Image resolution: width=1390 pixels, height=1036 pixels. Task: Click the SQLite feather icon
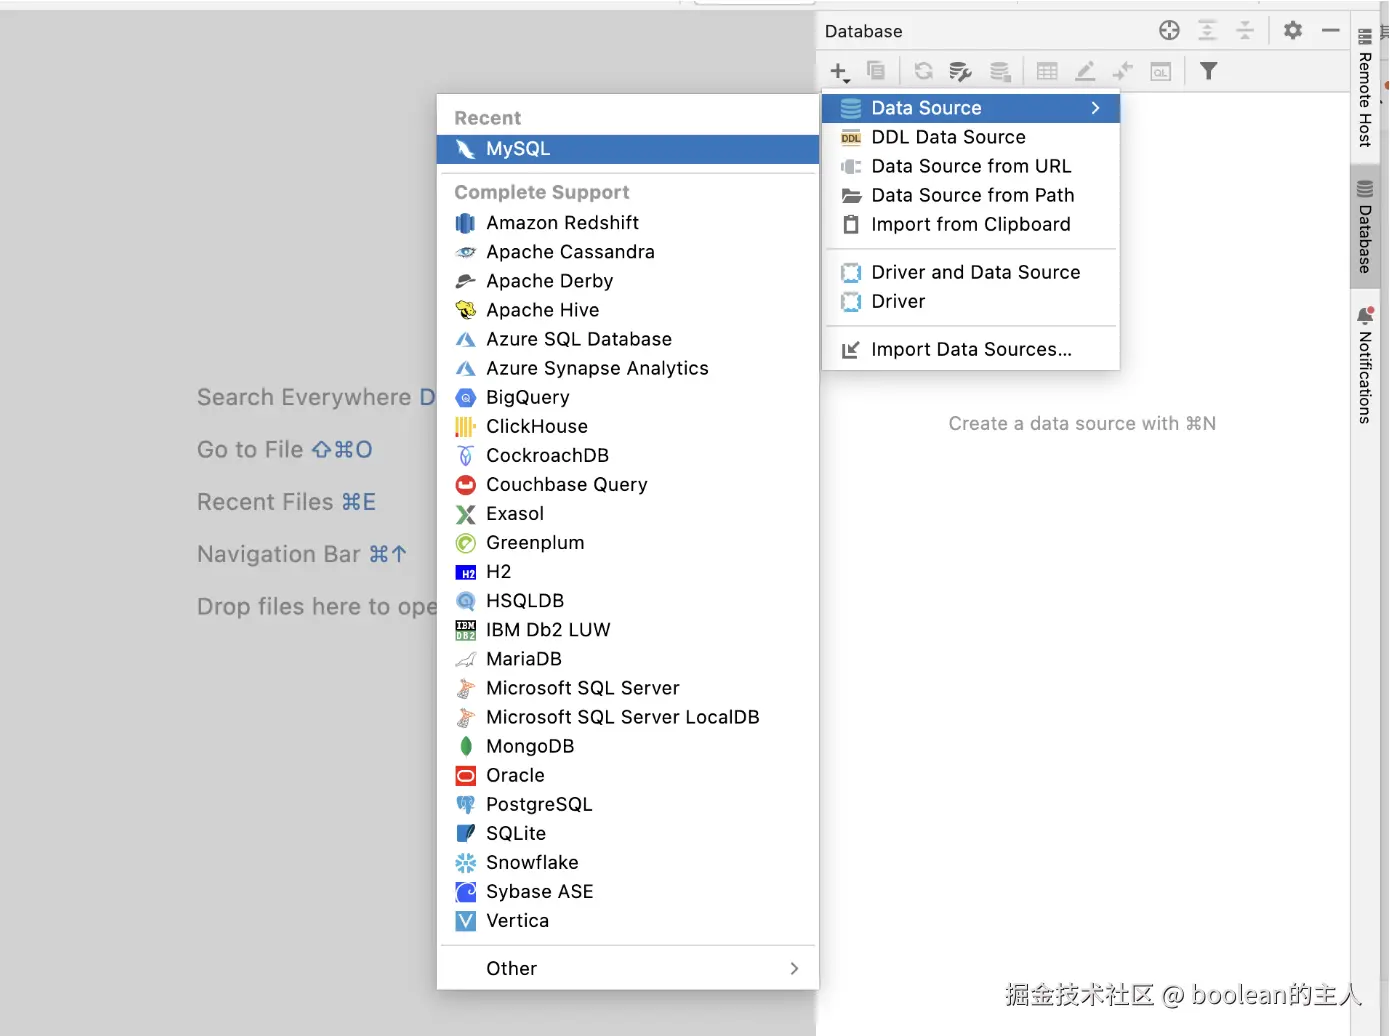click(466, 833)
